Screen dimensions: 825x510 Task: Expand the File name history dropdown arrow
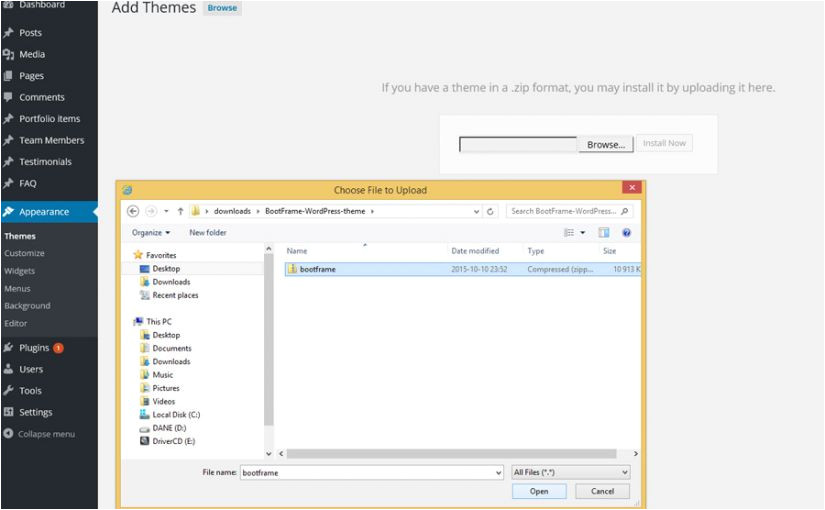[x=498, y=472]
